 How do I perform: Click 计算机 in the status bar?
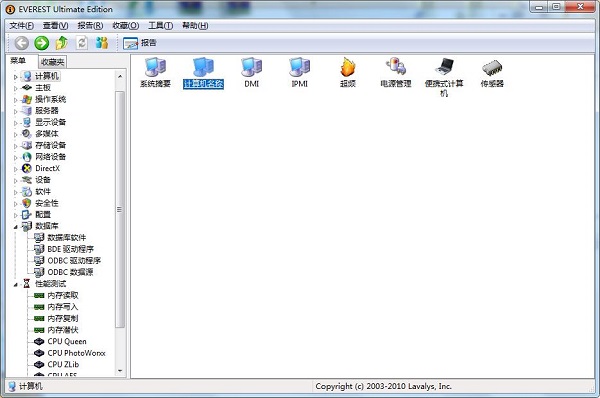pyautogui.click(x=31, y=386)
